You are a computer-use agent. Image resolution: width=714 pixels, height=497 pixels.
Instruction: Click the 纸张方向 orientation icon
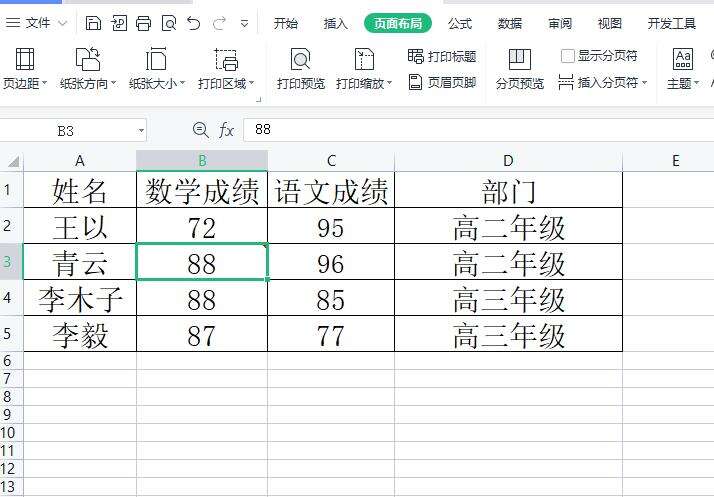pyautogui.click(x=87, y=59)
